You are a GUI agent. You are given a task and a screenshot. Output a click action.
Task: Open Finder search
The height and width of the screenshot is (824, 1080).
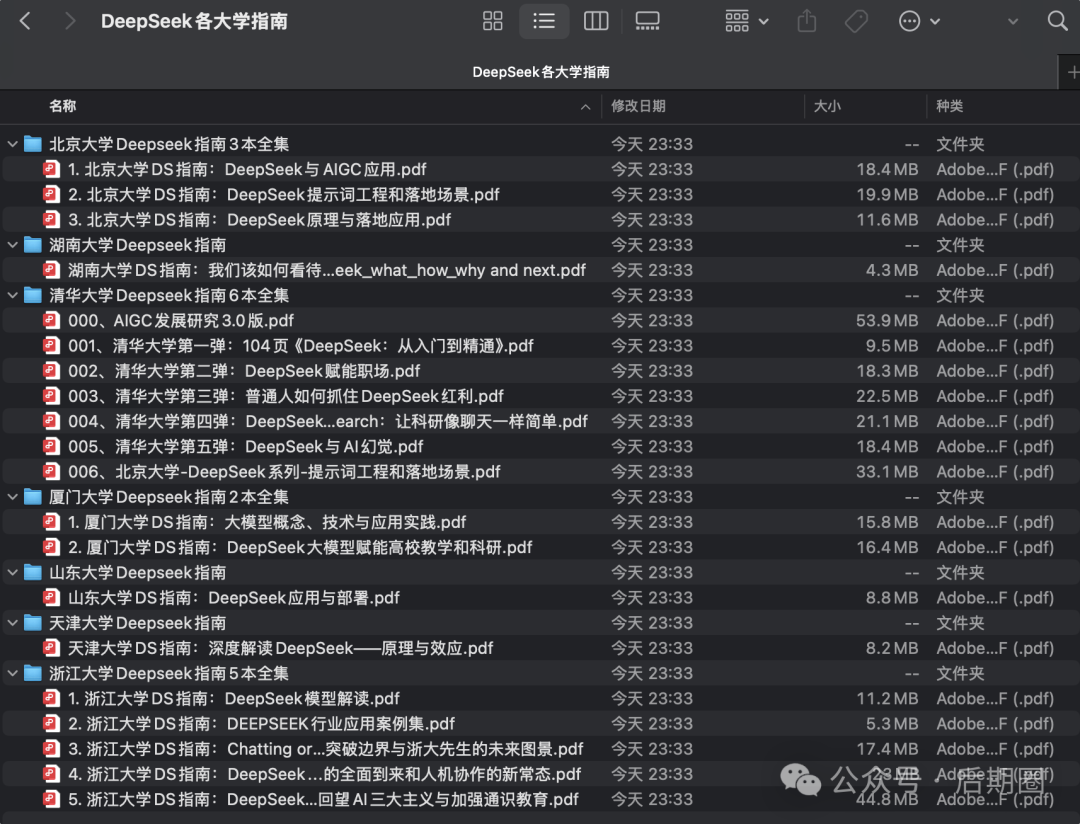(1058, 20)
